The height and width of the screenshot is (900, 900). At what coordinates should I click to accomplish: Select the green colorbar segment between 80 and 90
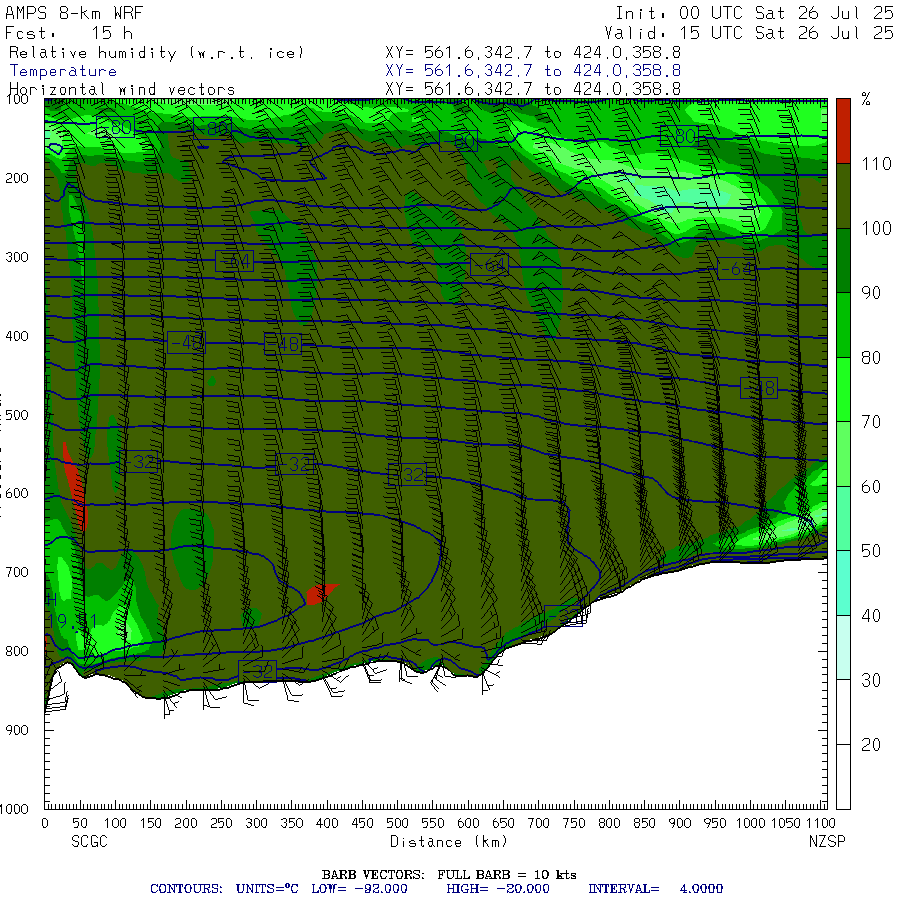point(843,325)
